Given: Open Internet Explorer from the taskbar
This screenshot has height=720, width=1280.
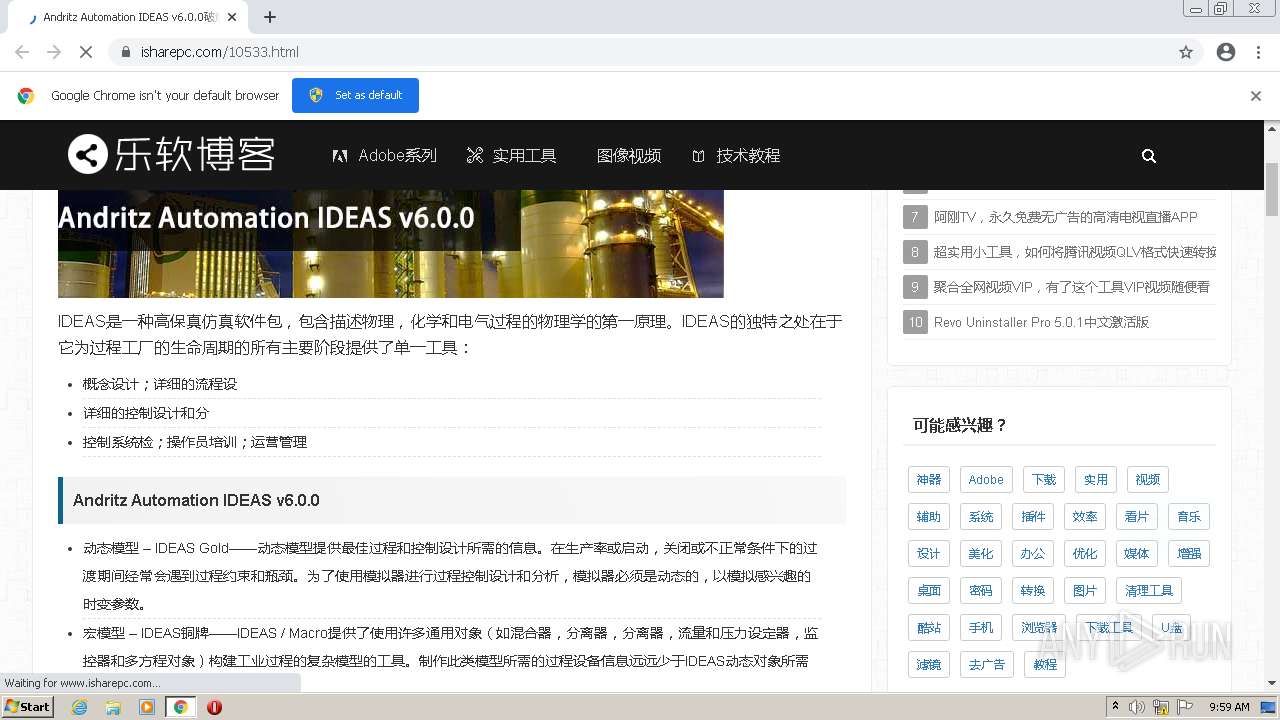Looking at the screenshot, I should 80,707.
